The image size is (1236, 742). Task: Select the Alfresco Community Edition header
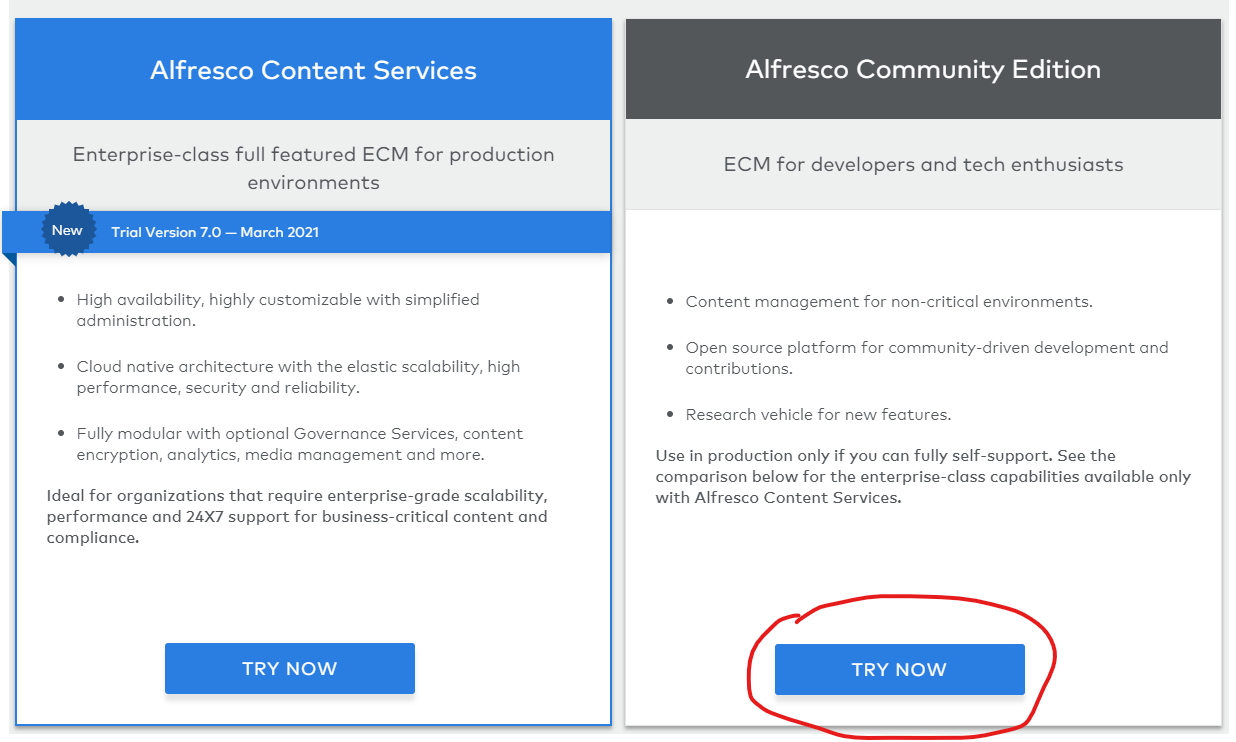[x=922, y=69]
